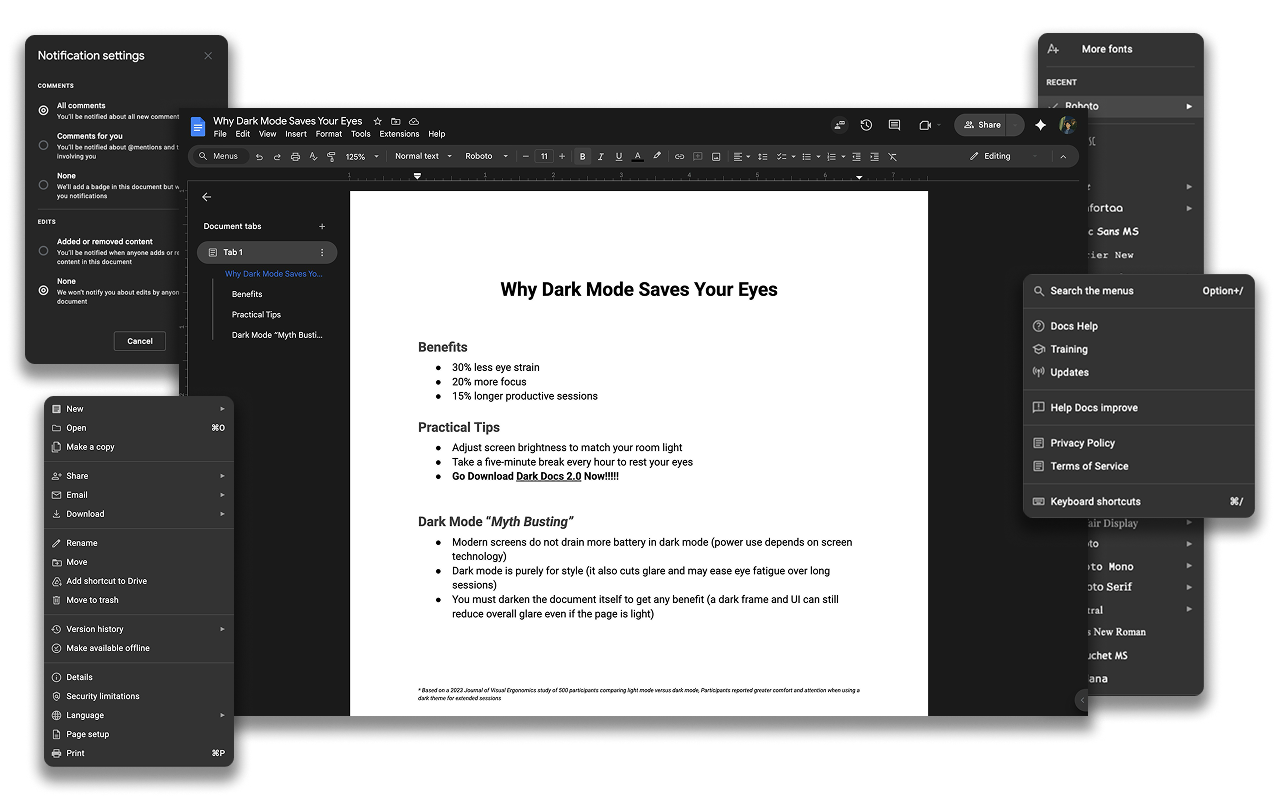This screenshot has width=1280, height=800.
Task: Open More fonts at panel top
Action: coord(1106,48)
